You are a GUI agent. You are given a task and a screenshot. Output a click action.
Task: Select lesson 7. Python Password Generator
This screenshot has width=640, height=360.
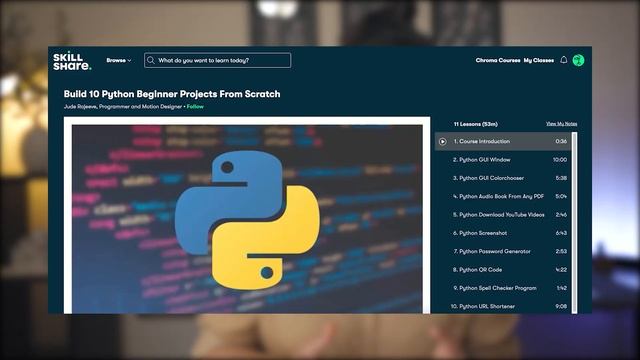click(503, 251)
